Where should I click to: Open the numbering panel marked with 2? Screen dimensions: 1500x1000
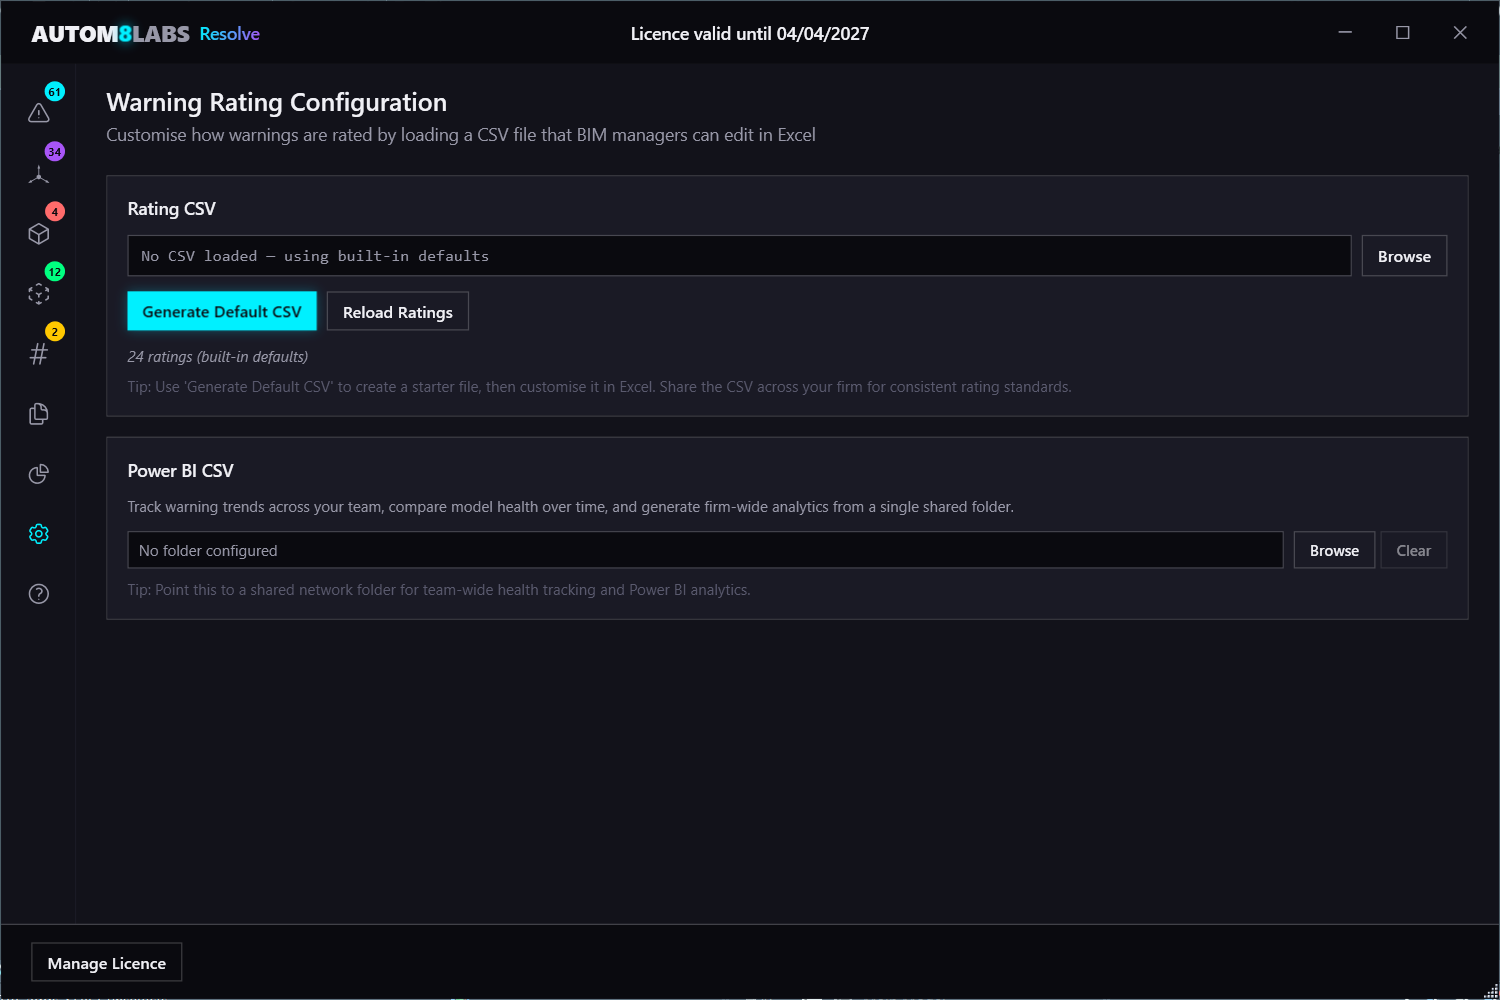point(38,353)
